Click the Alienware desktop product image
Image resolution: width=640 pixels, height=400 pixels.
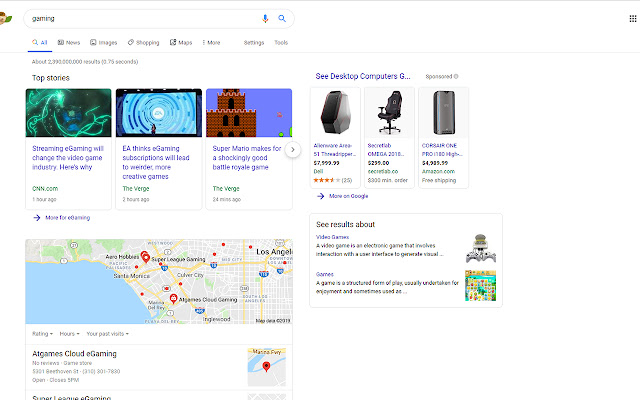point(335,113)
